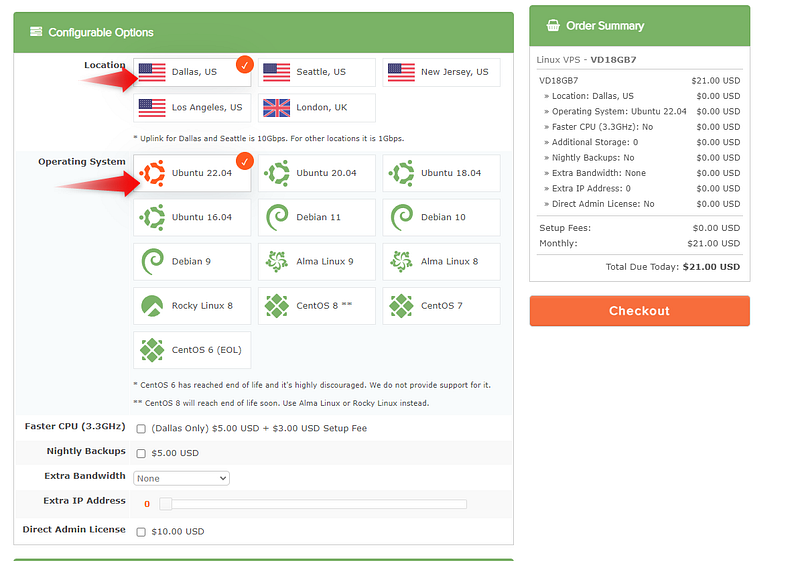
Task: Click the Order Summary basket icon
Action: 553,26
